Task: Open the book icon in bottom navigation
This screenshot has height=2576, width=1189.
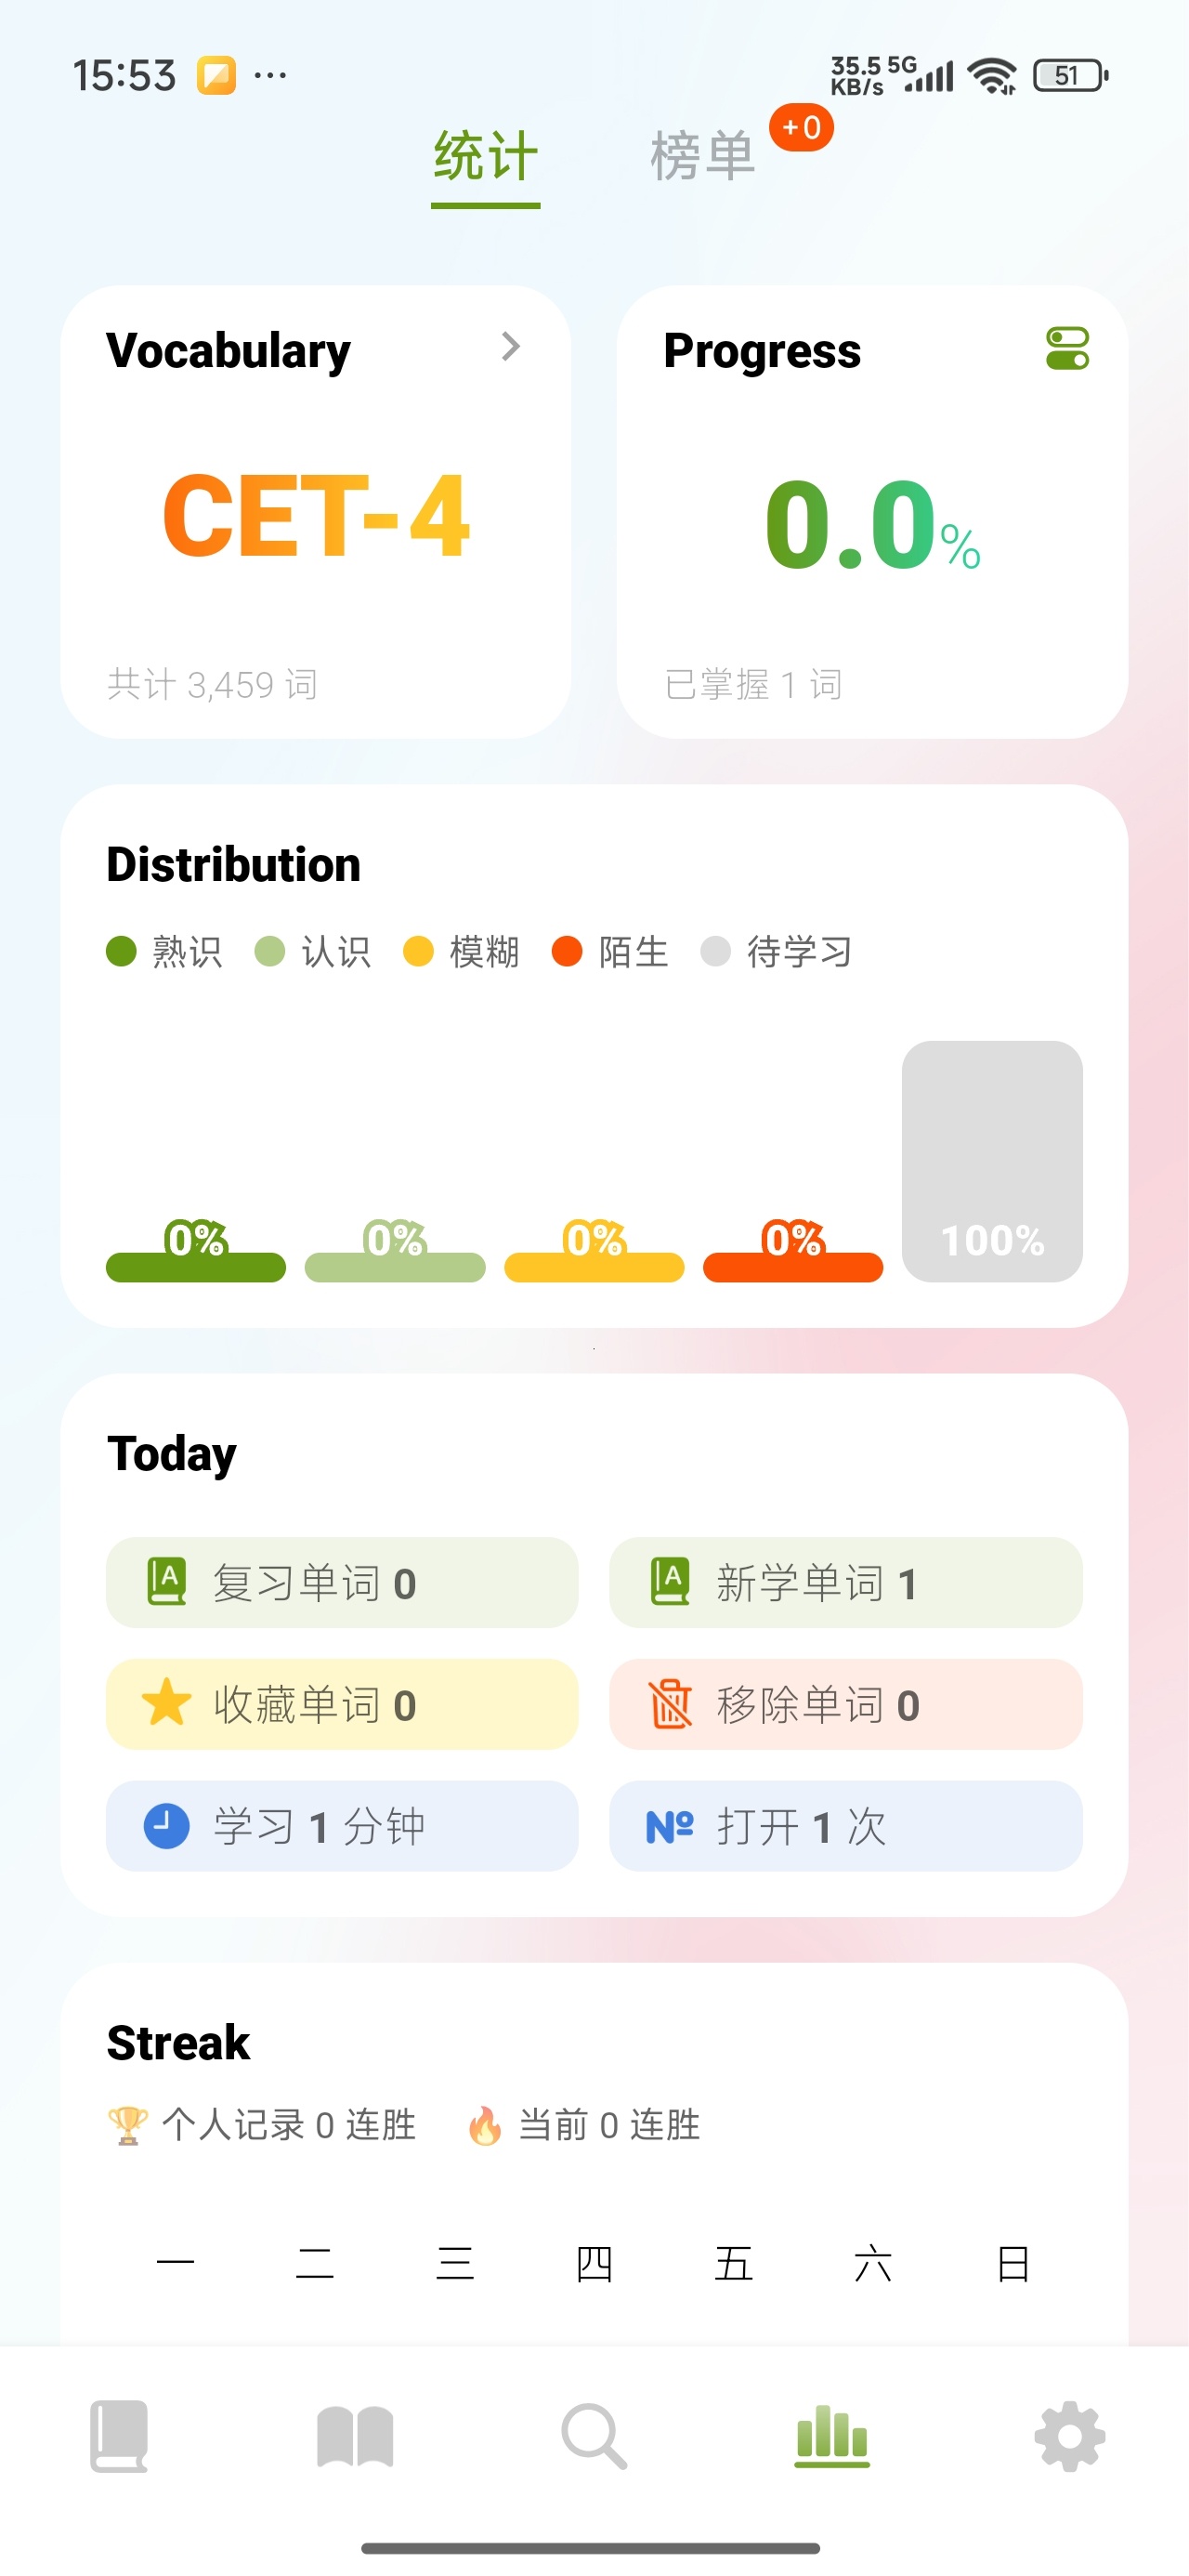Action: tap(119, 2436)
